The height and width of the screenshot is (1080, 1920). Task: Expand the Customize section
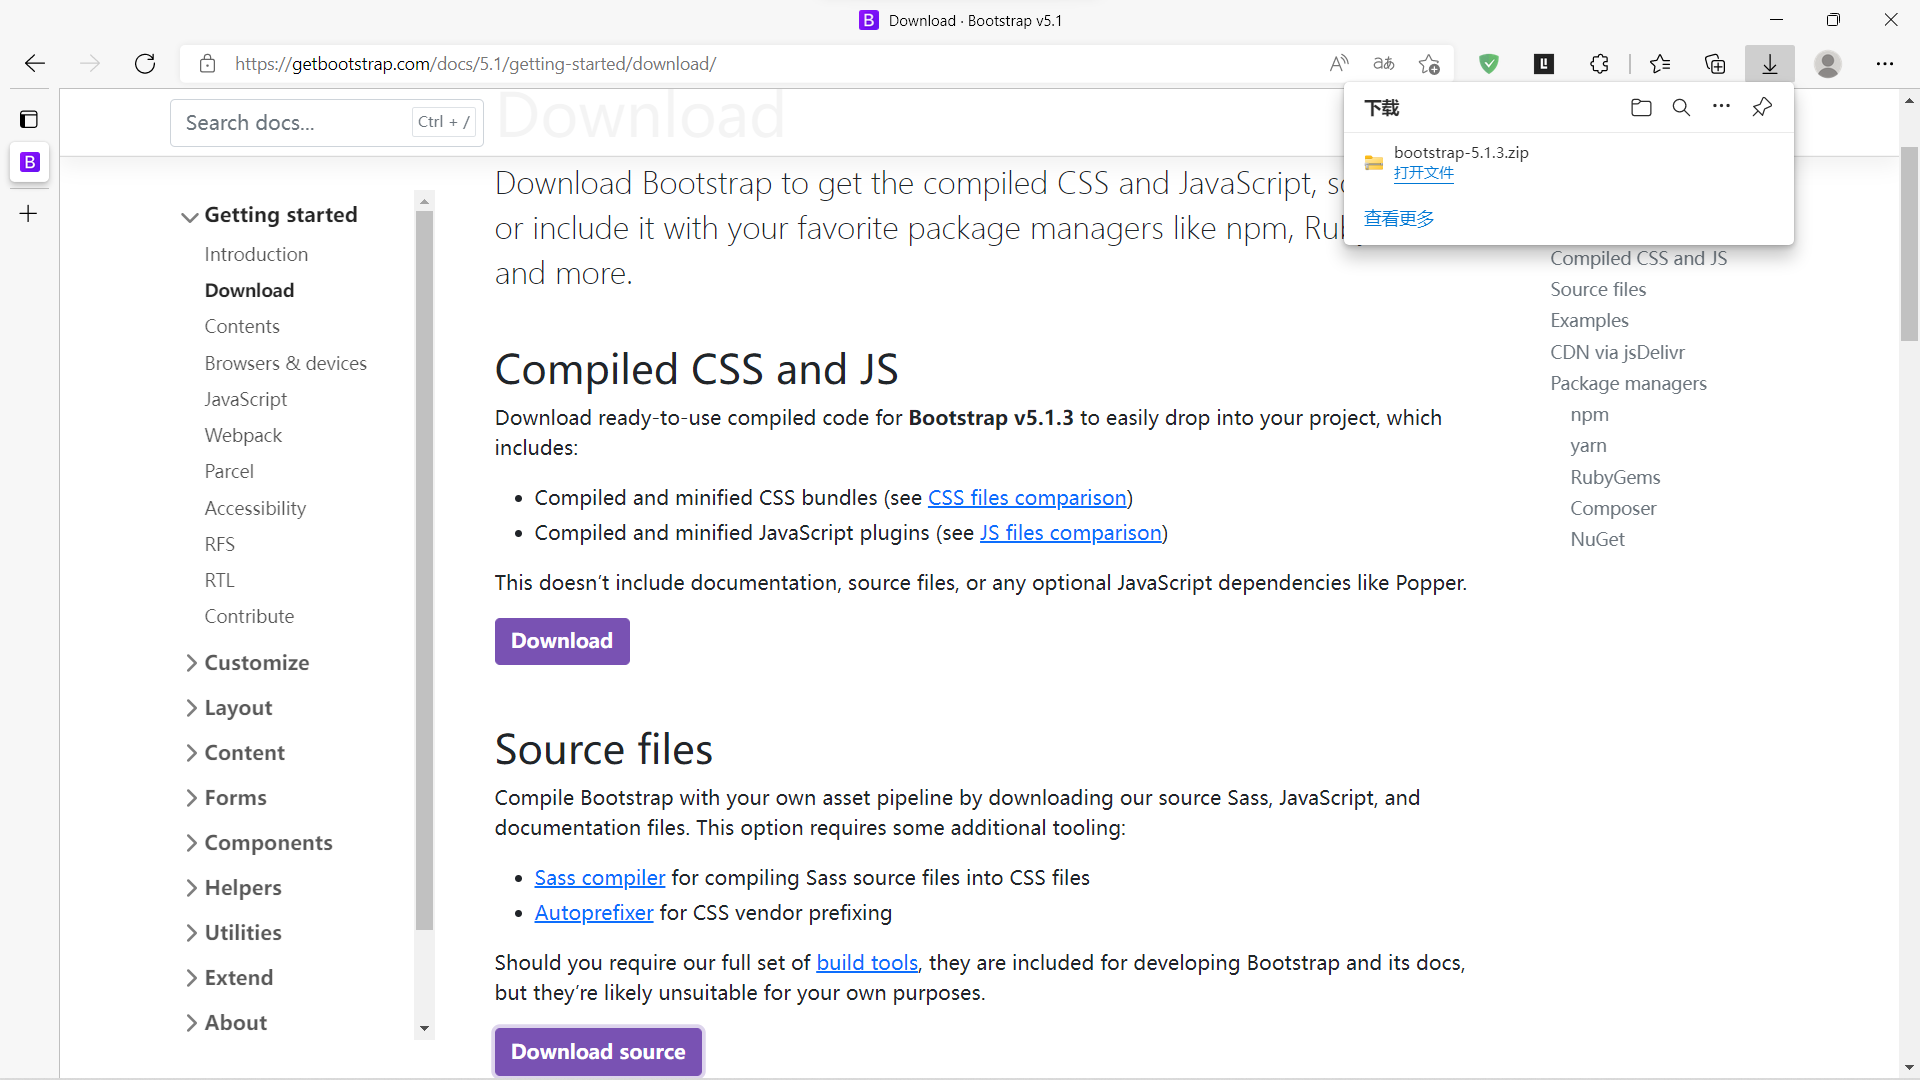click(256, 663)
